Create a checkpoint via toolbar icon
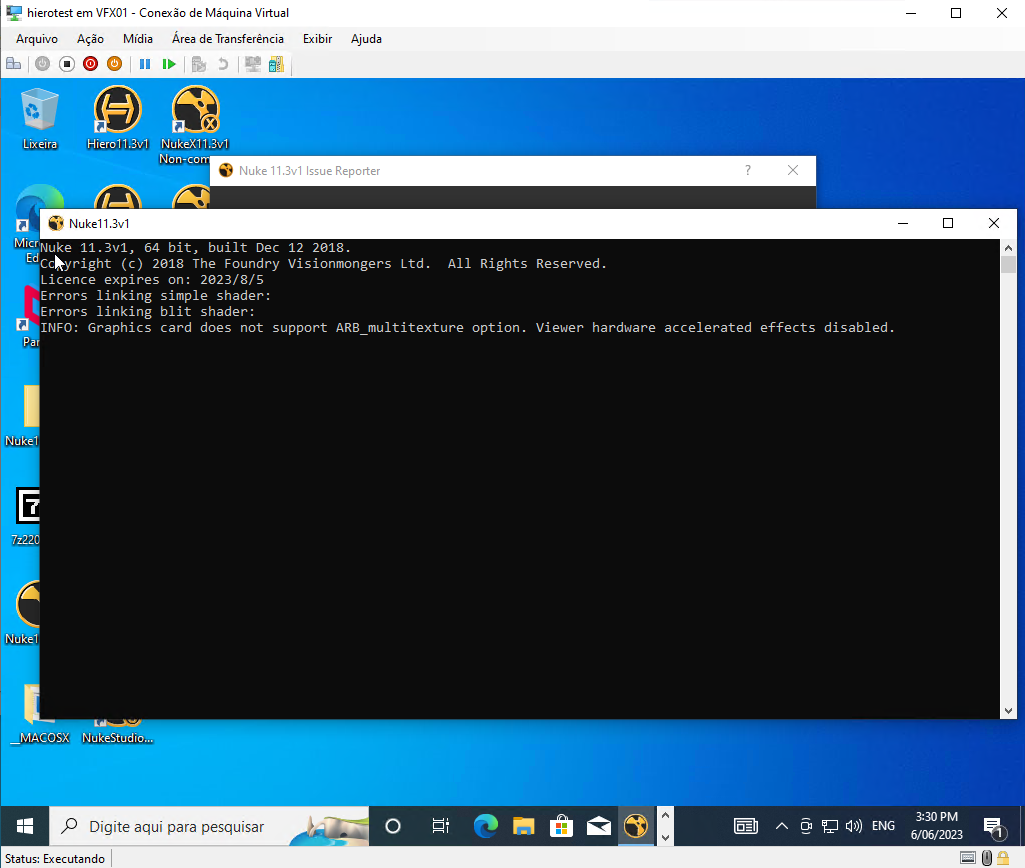This screenshot has width=1025, height=868. [x=199, y=64]
